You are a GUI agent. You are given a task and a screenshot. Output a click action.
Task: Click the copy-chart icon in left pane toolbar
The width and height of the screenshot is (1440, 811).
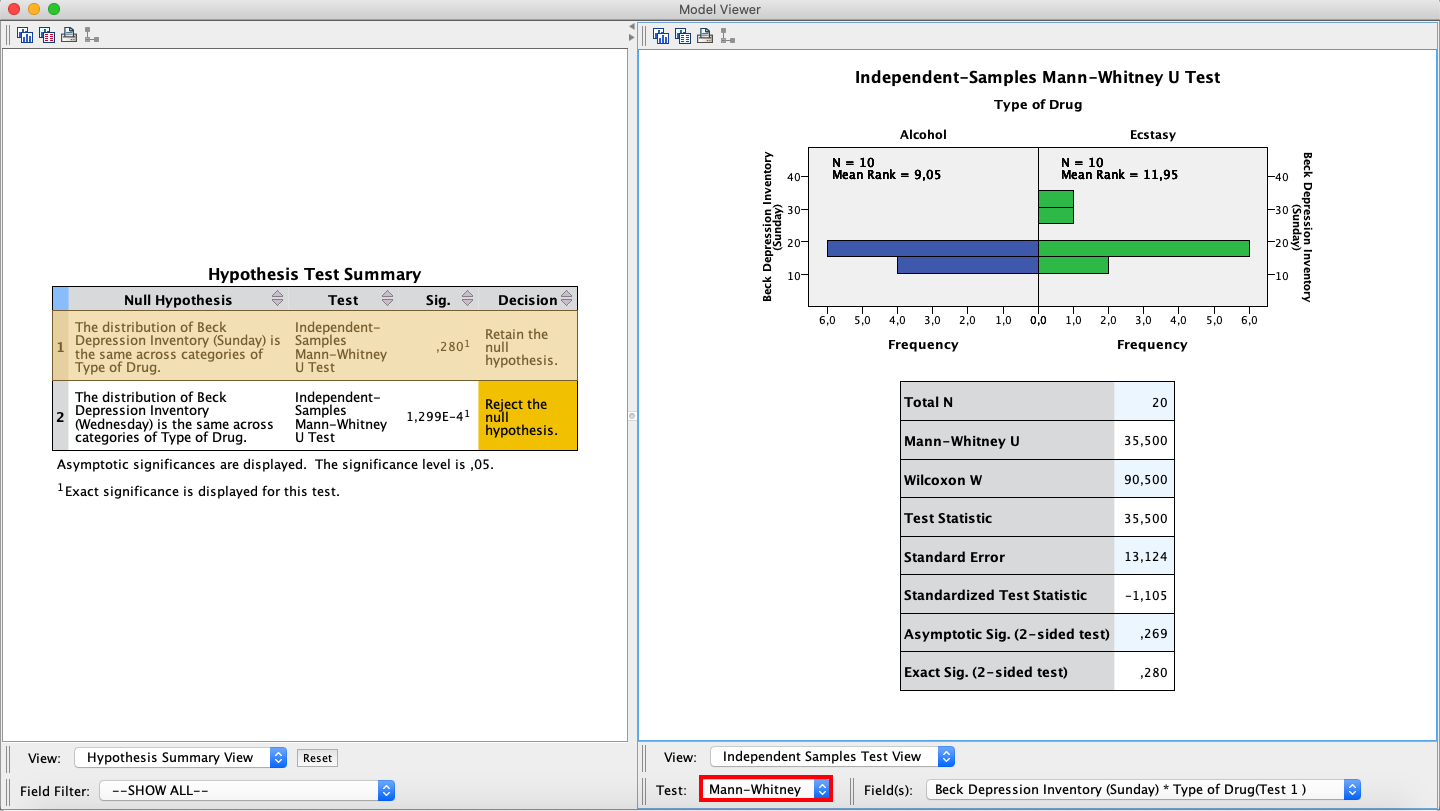pos(25,35)
